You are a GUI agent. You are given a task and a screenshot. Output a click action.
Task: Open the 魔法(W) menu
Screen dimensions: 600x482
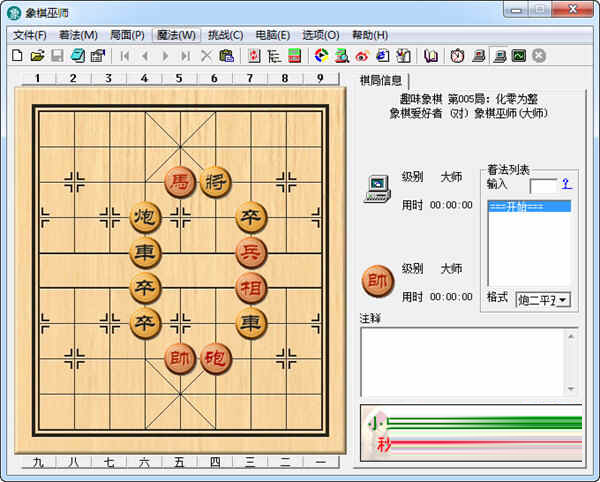(176, 35)
